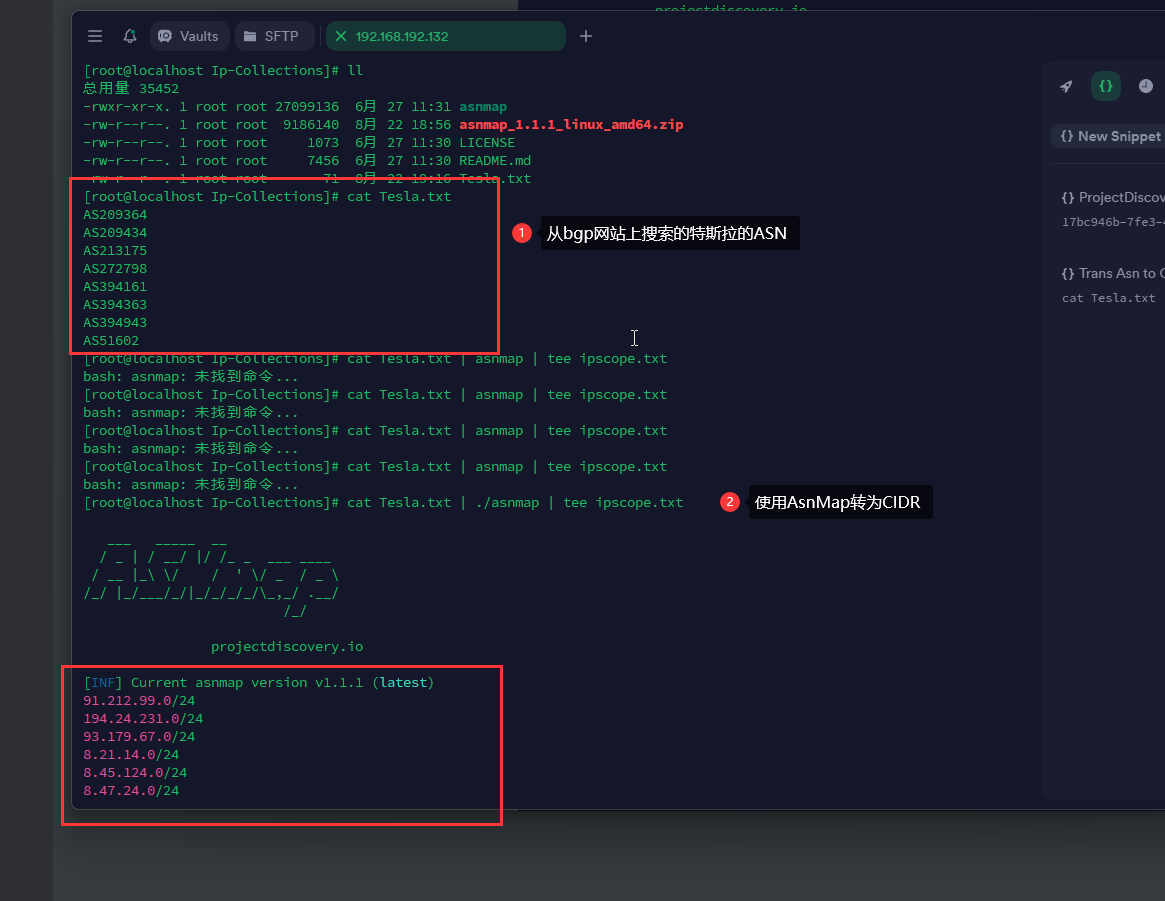Click asnmap_1.1.1_linux_amd64.zip file name
1165x901 pixels.
[x=571, y=124]
